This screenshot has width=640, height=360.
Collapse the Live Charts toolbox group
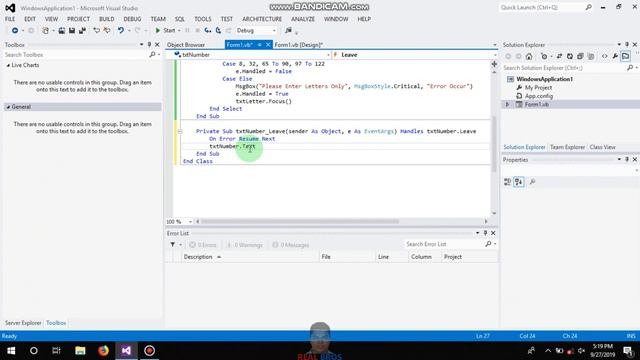pos(8,65)
